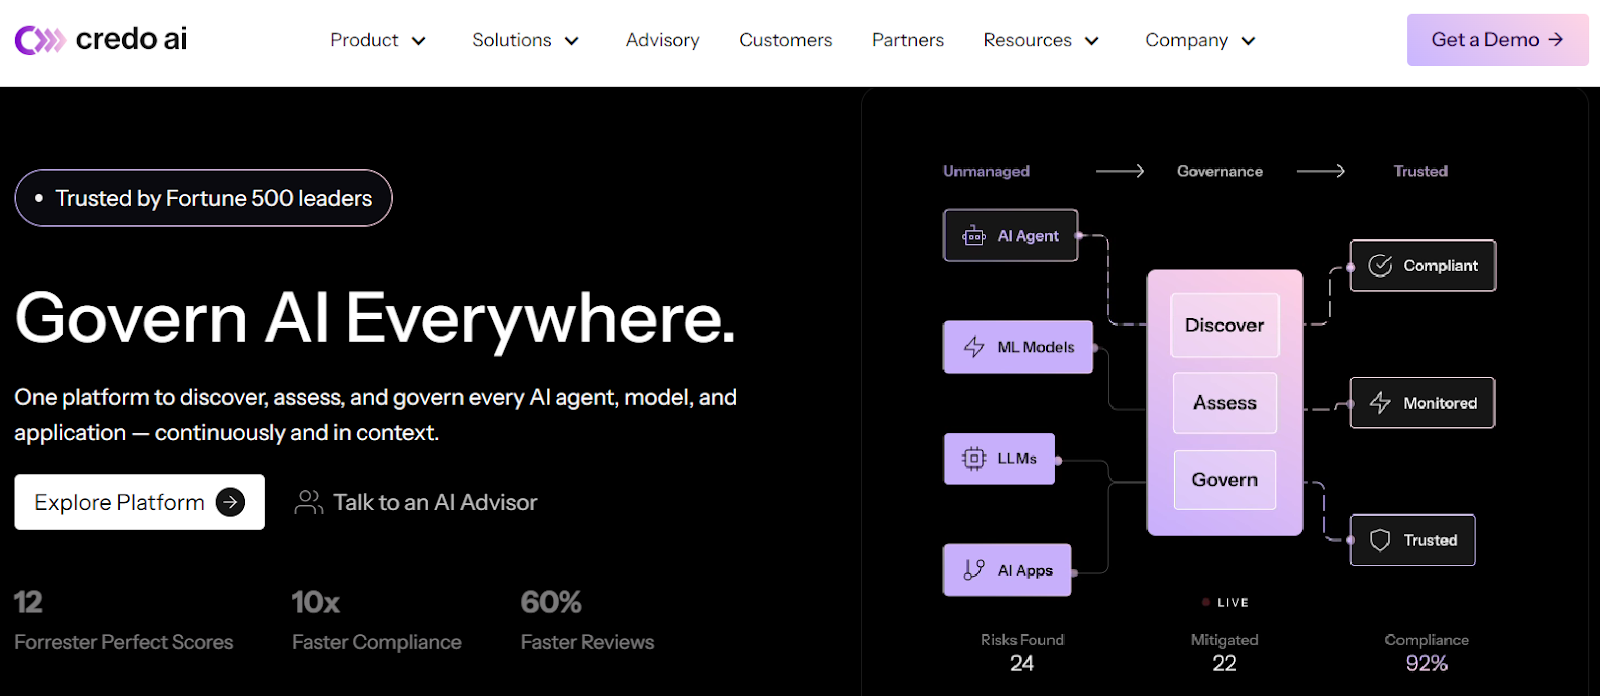The image size is (1600, 696).
Task: Click the Explore Platform button
Action: click(140, 502)
